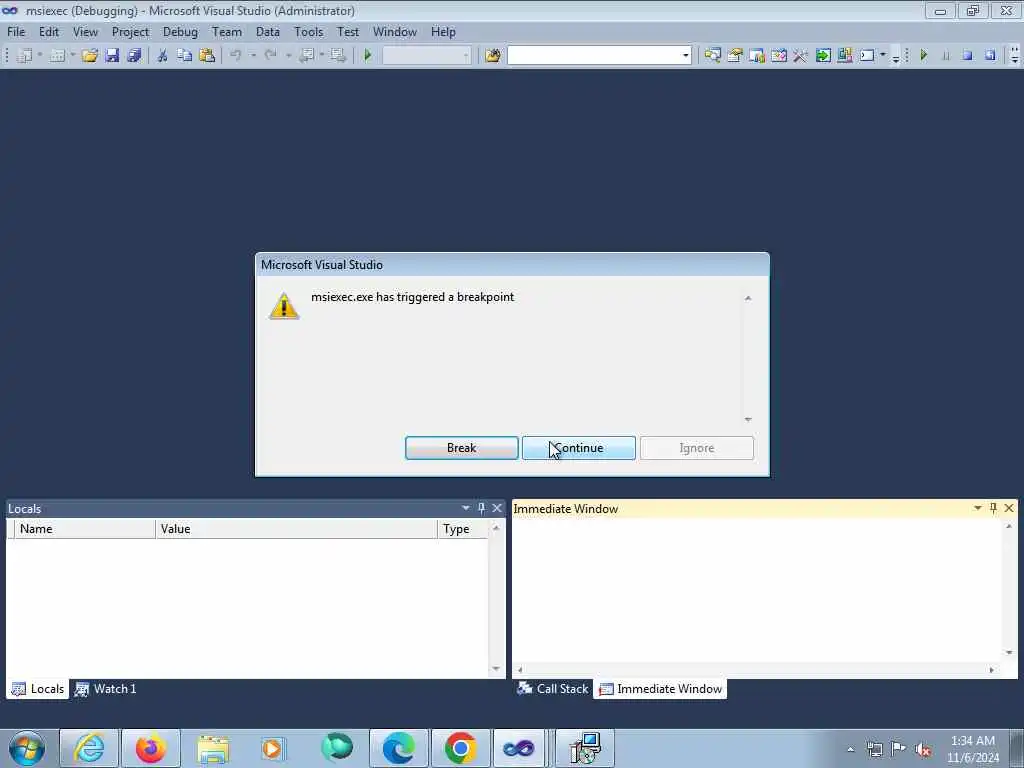Click the Copy icon in toolbar
The width and height of the screenshot is (1024, 768).
[185, 56]
